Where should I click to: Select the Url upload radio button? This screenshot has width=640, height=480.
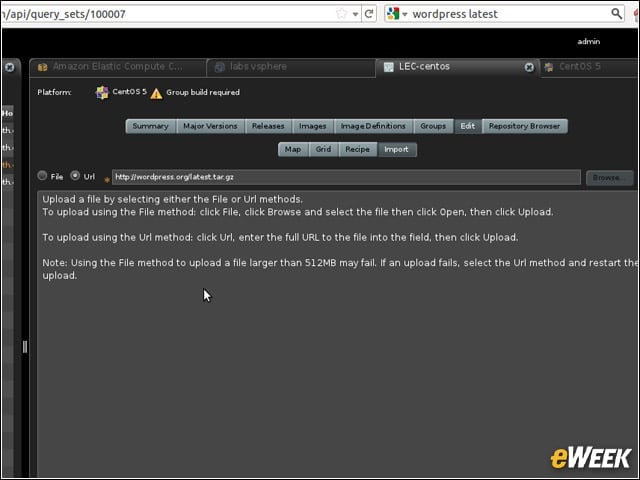point(75,176)
